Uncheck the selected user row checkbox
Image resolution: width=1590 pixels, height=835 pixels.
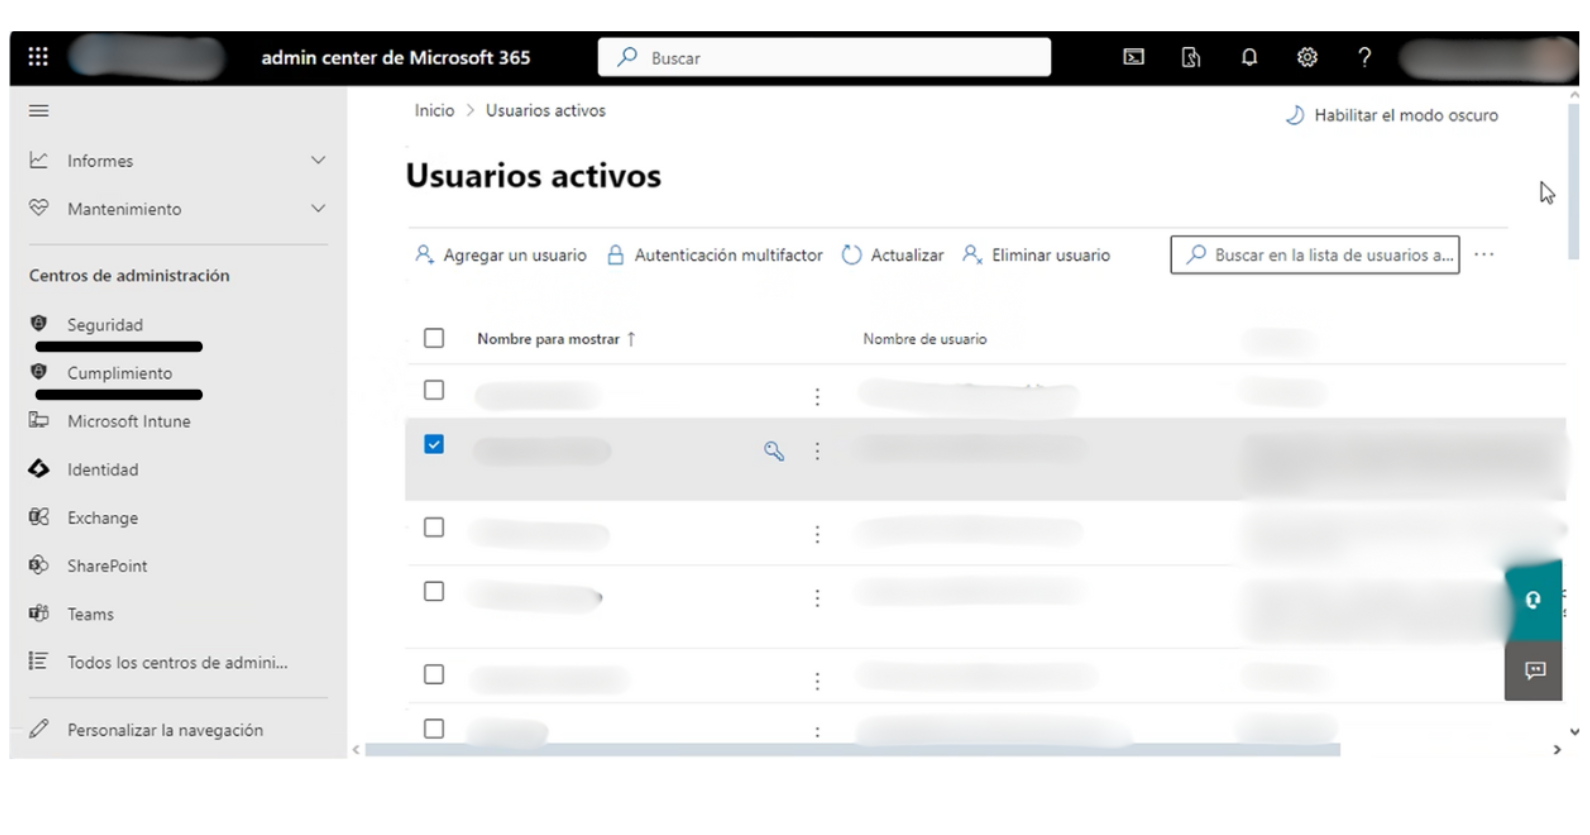point(434,444)
